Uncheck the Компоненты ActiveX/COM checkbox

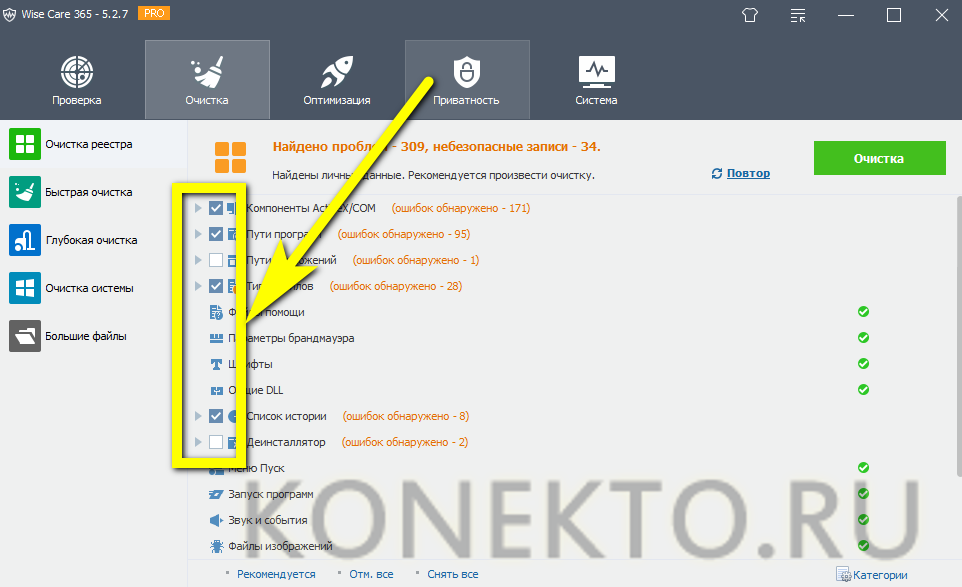tap(215, 208)
